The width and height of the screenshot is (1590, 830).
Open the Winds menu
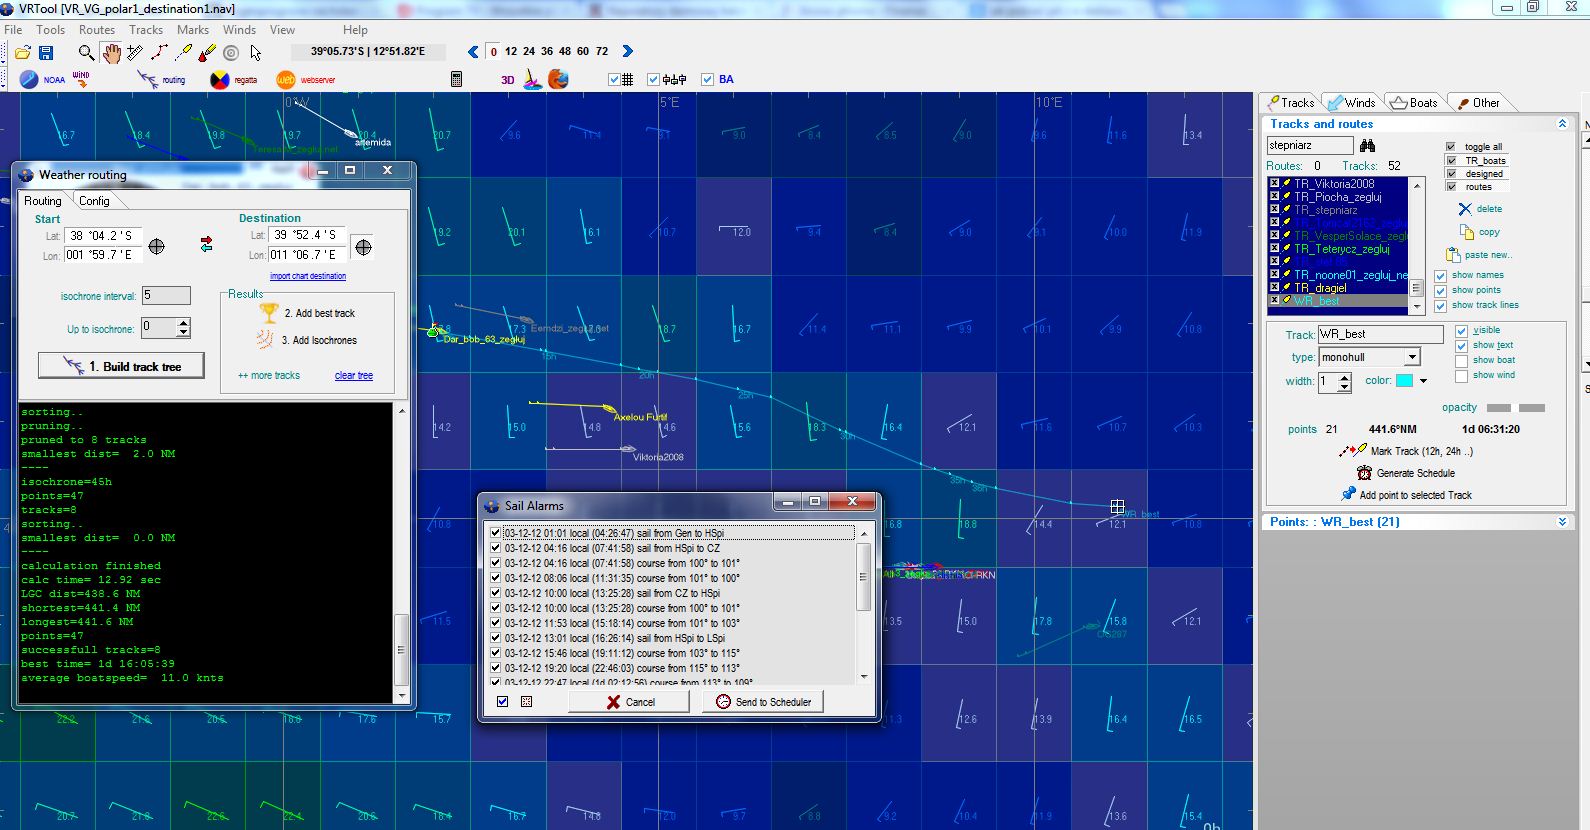point(239,30)
